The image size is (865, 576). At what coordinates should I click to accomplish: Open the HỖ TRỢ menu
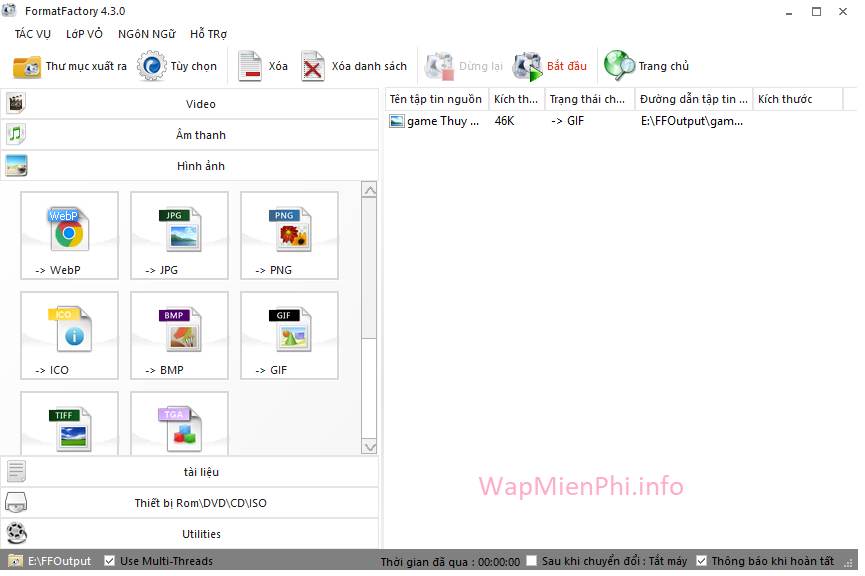point(209,34)
